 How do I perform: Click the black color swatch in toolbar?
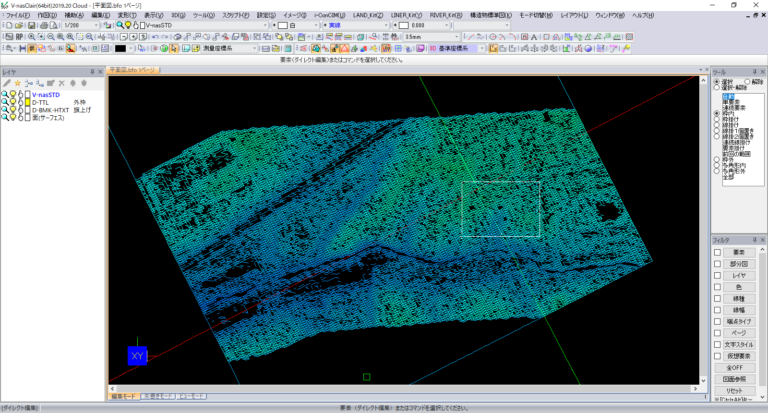point(120,48)
